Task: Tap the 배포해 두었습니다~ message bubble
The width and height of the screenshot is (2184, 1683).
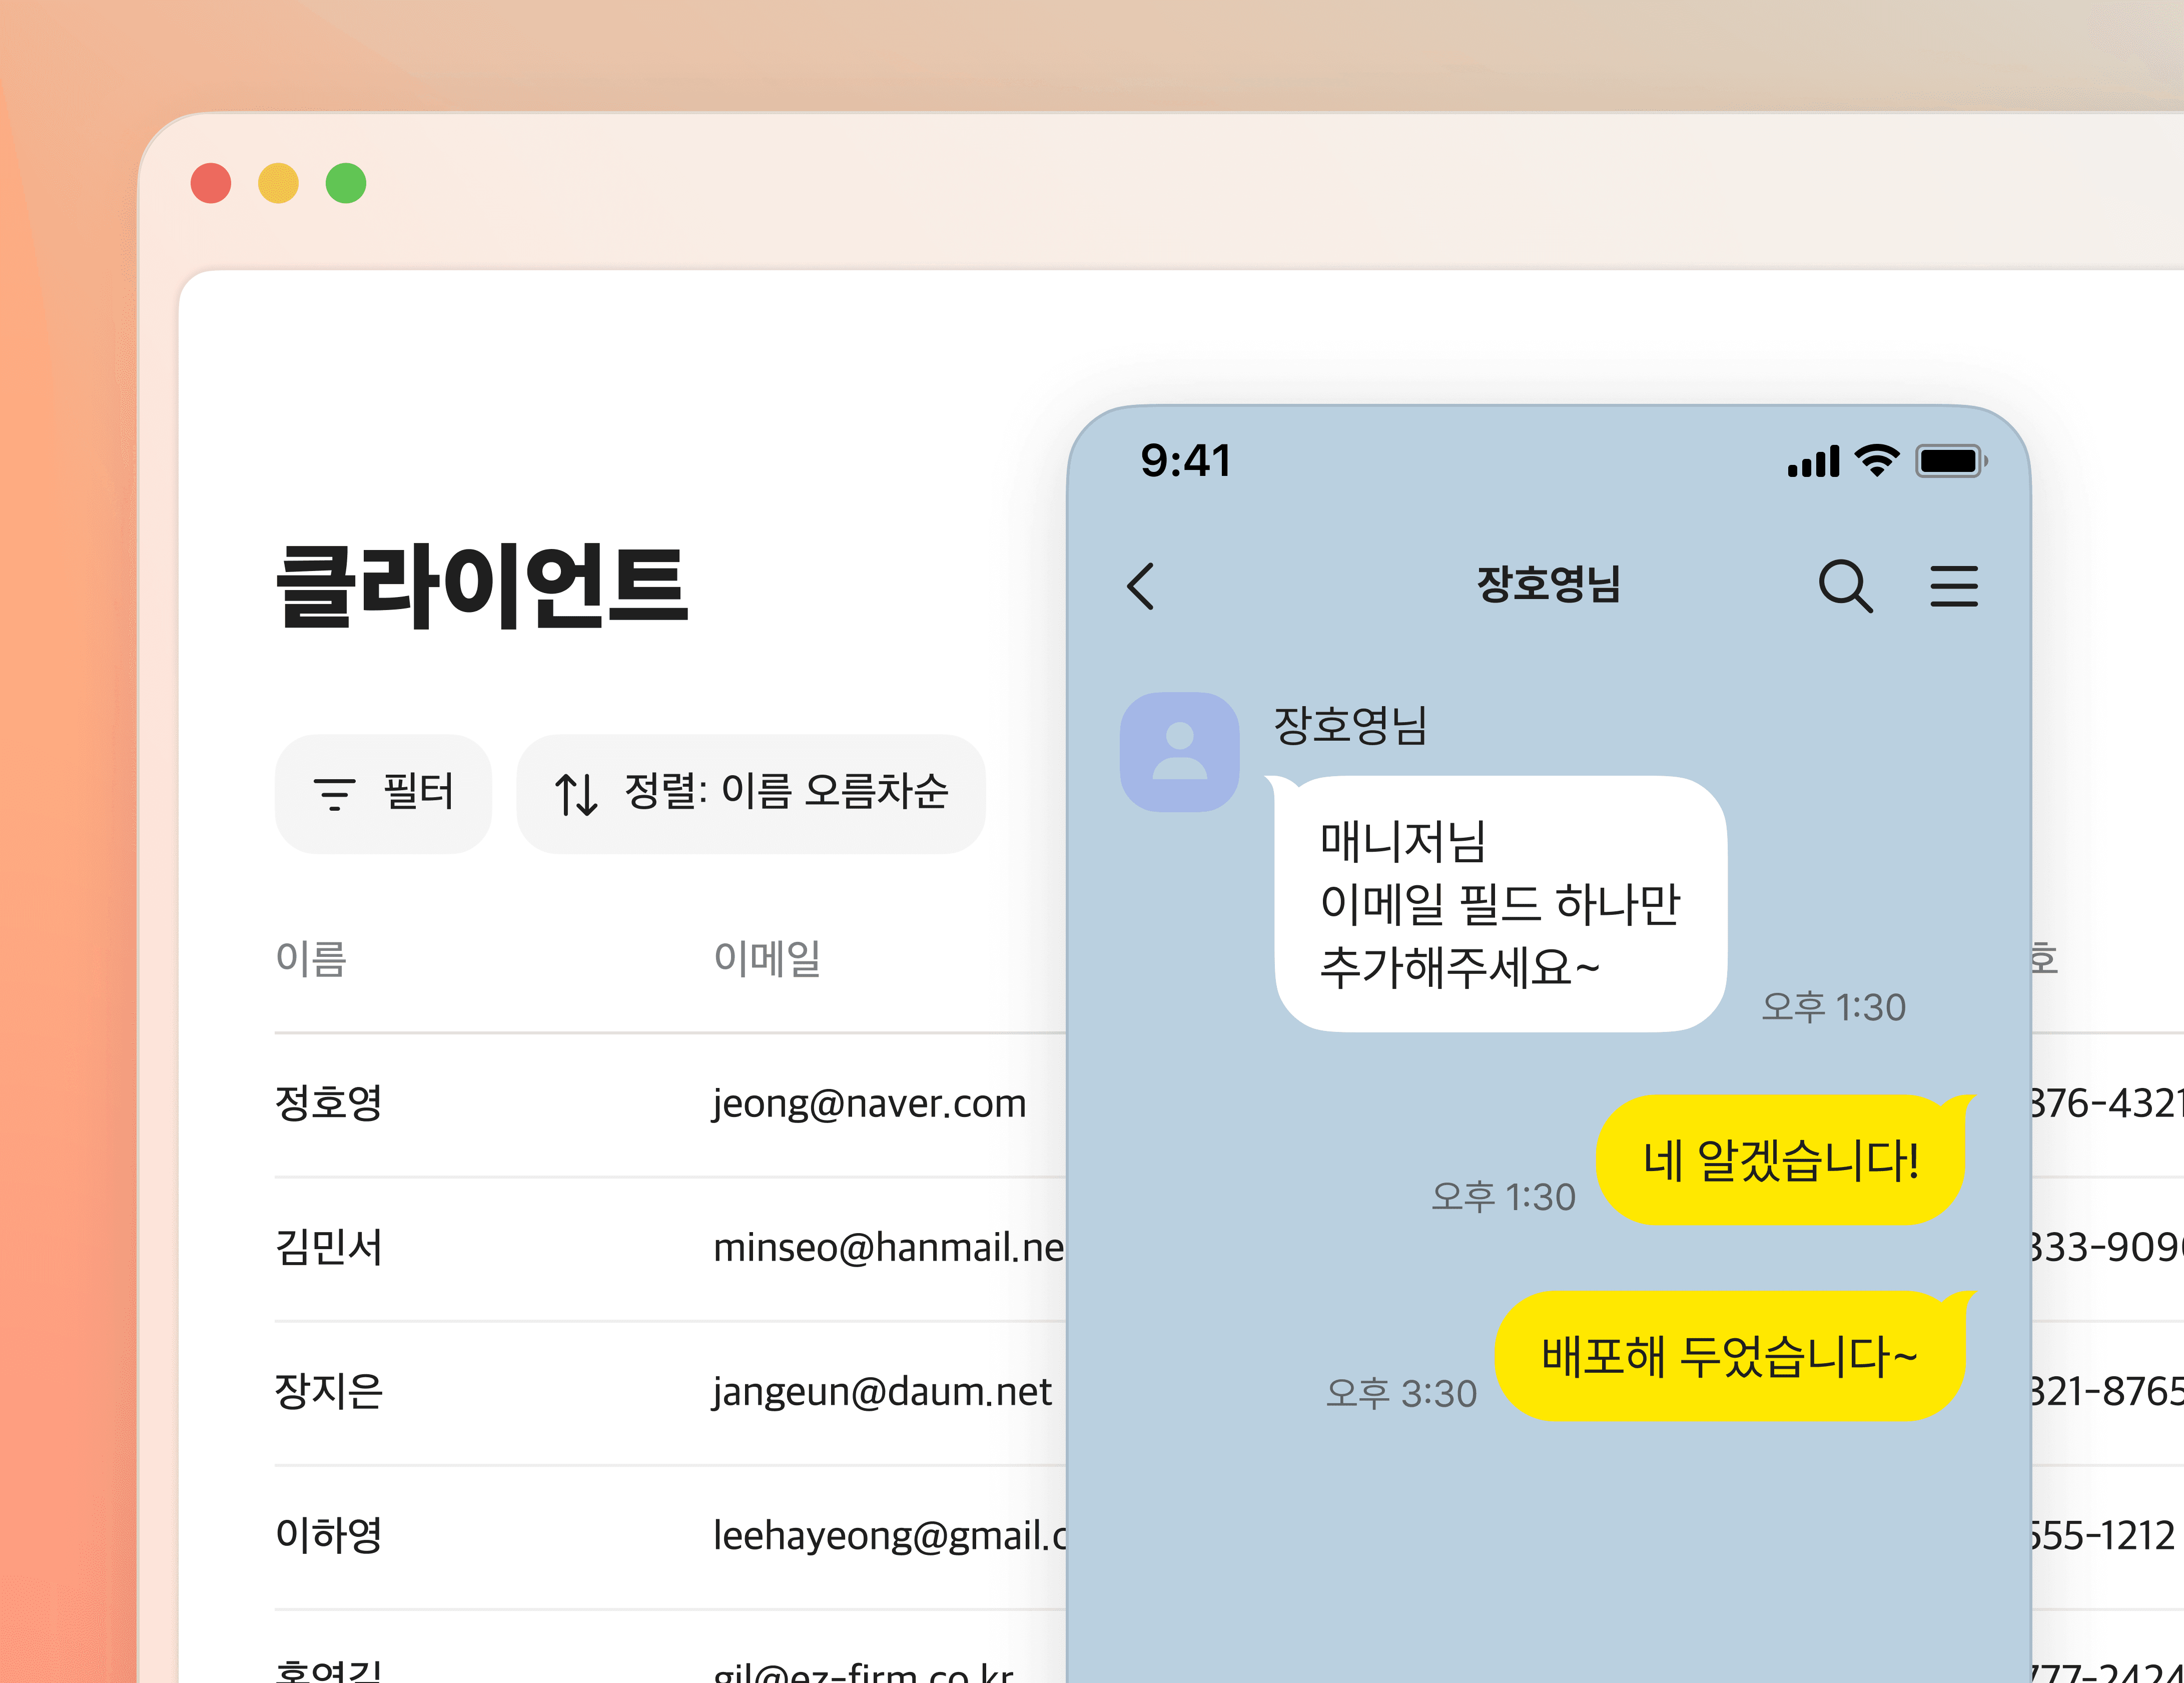Action: click(1729, 1356)
